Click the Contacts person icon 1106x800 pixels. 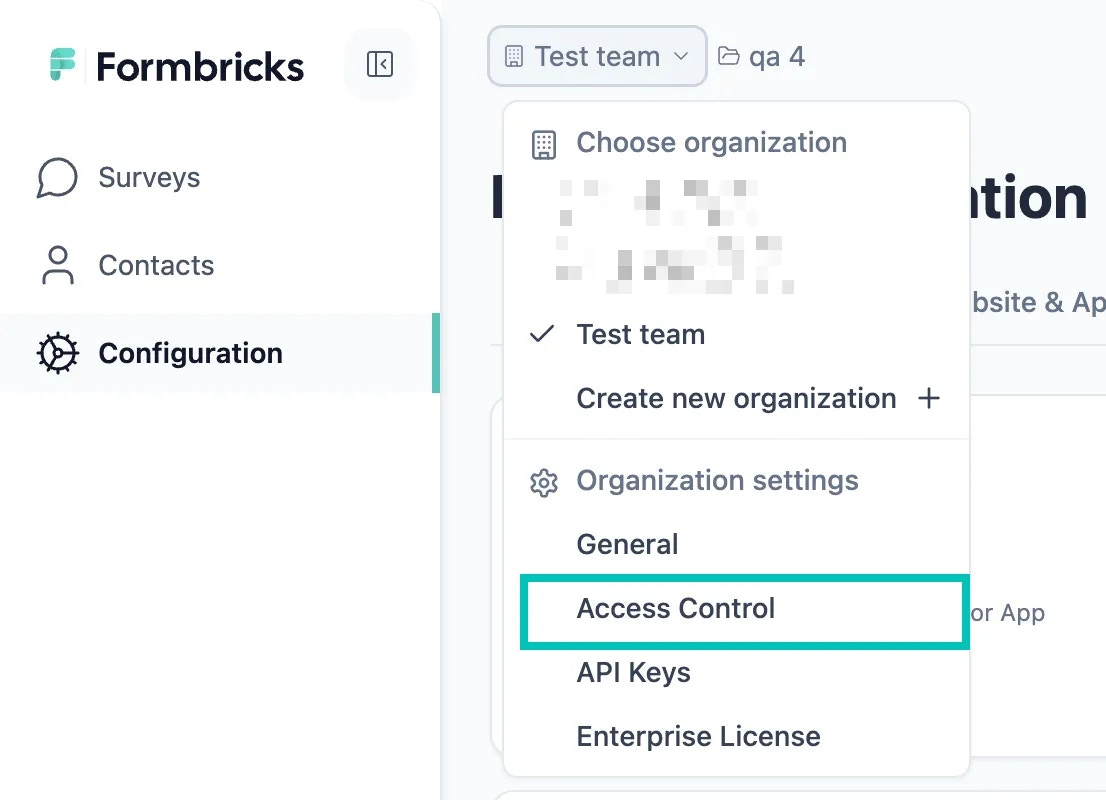pyautogui.click(x=57, y=266)
